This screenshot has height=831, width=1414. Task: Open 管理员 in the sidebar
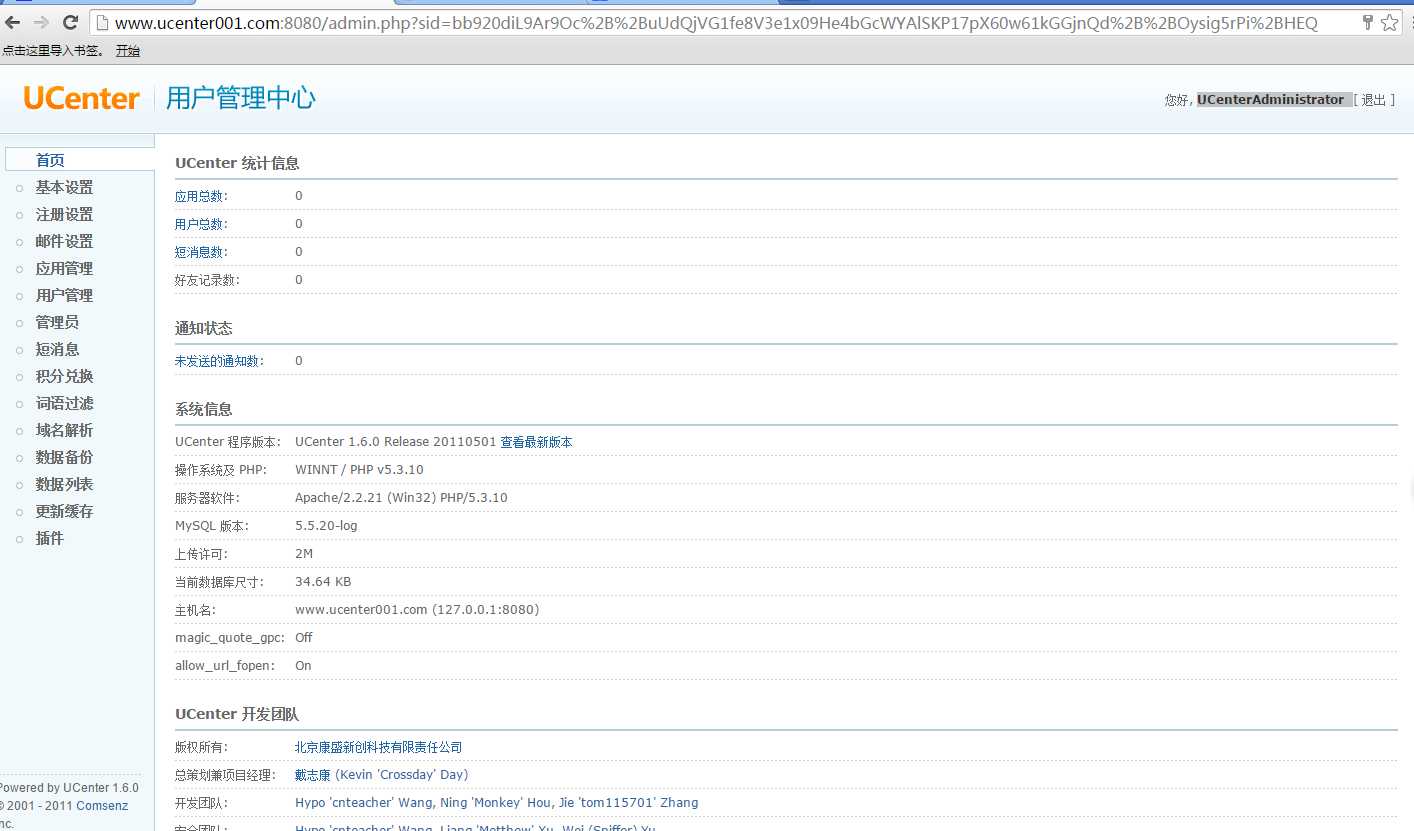coord(57,322)
